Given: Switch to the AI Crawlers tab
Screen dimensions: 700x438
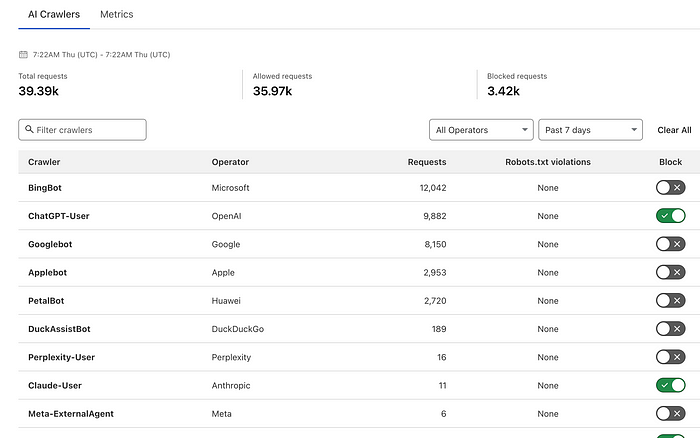Looking at the screenshot, I should [x=54, y=14].
